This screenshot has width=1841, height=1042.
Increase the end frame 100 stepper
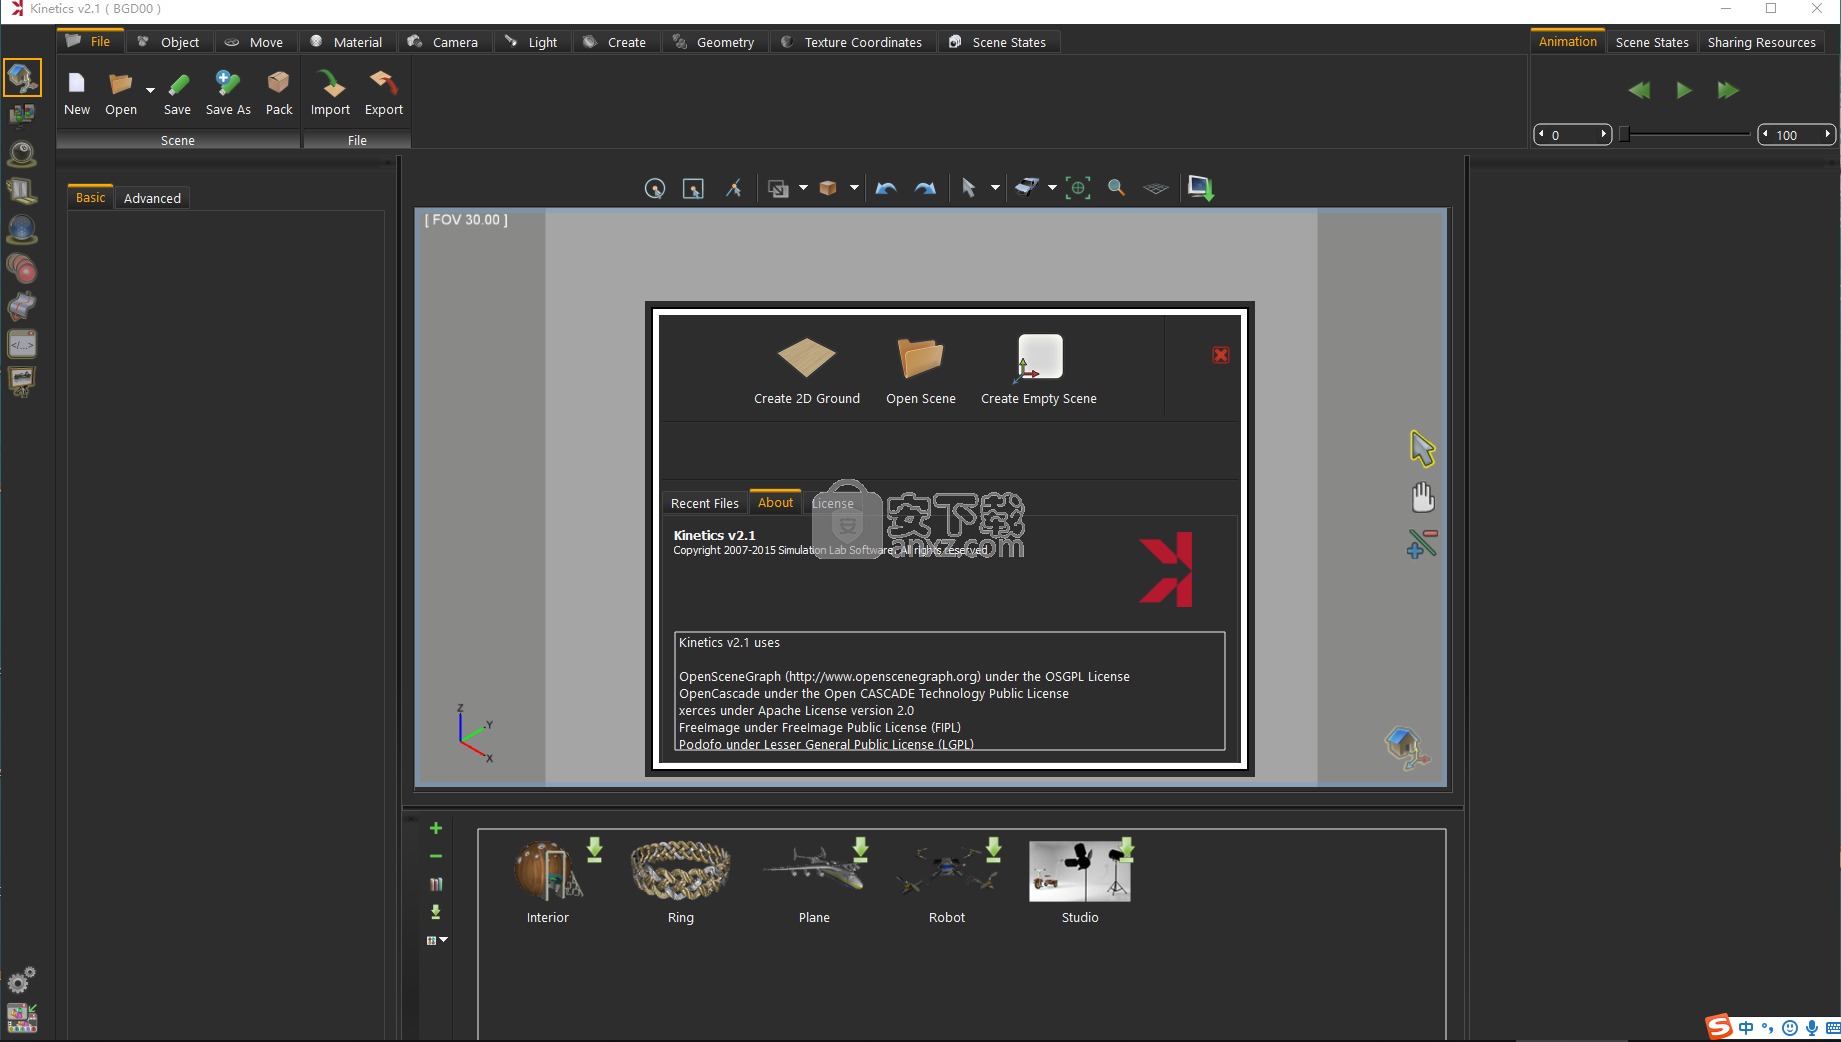1828,134
